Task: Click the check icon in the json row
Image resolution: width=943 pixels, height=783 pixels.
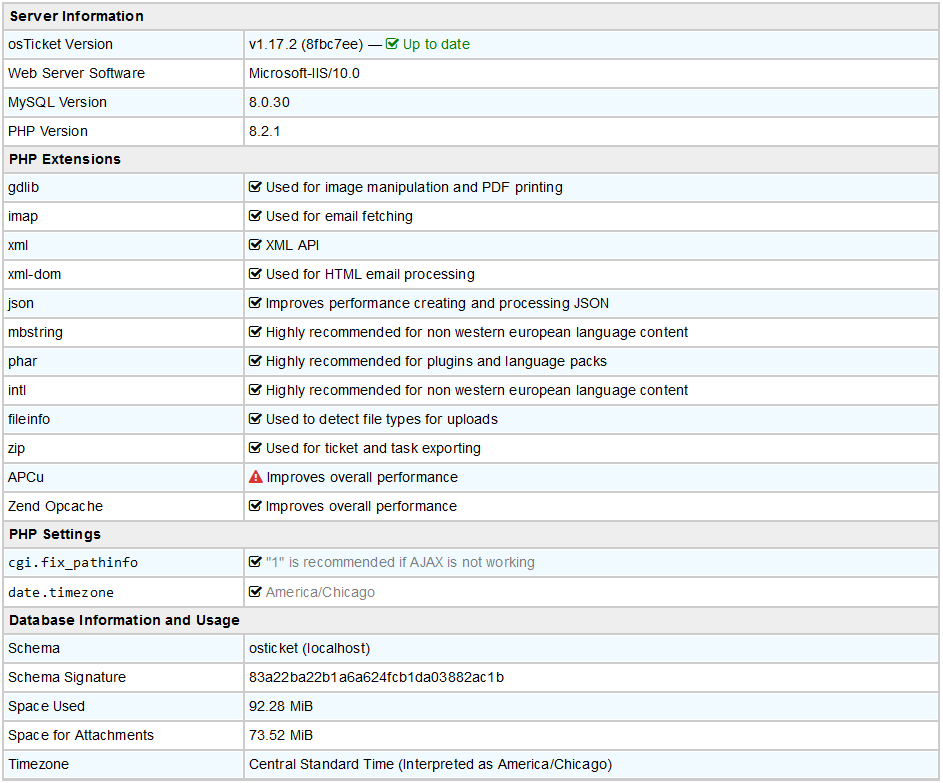Action: click(x=255, y=302)
